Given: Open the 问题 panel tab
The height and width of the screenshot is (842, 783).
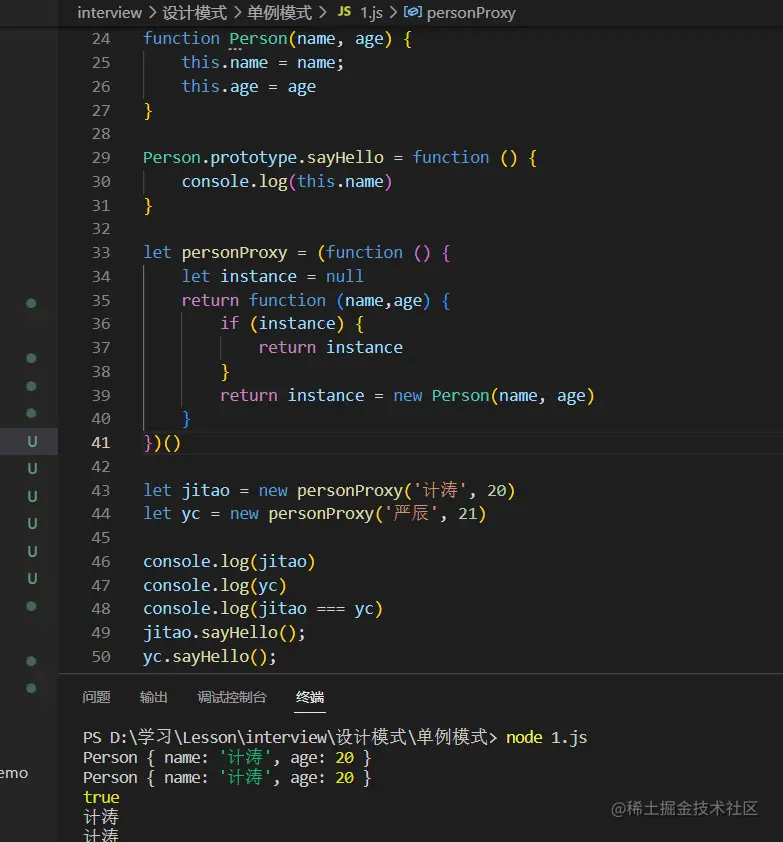Looking at the screenshot, I should point(97,697).
